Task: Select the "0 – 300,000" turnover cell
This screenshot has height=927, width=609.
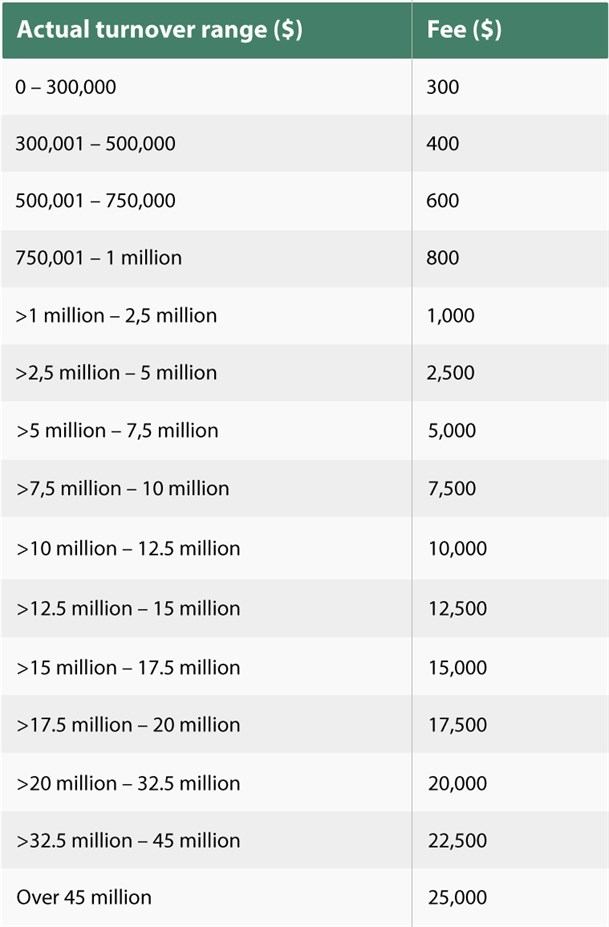Action: [x=66, y=87]
